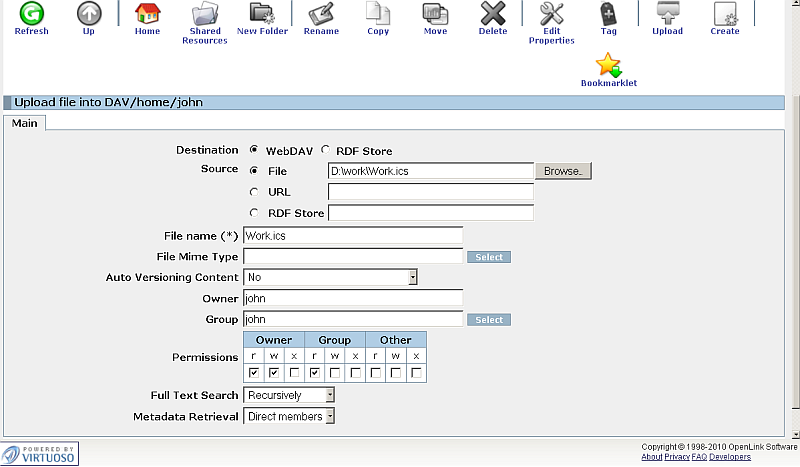Switch to the Main tab
Image resolution: width=800 pixels, height=467 pixels.
25,123
